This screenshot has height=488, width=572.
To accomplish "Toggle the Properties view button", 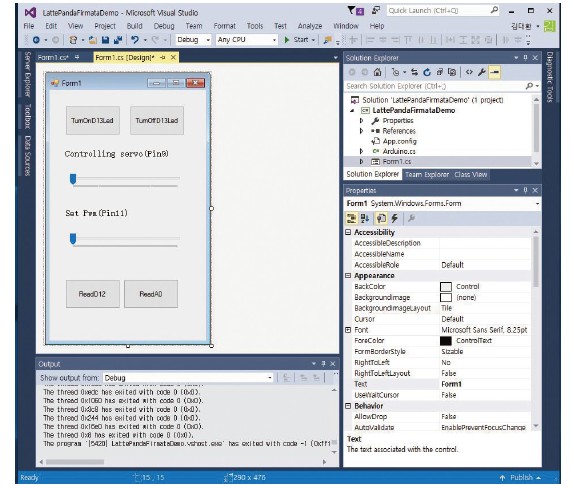I will 381,218.
